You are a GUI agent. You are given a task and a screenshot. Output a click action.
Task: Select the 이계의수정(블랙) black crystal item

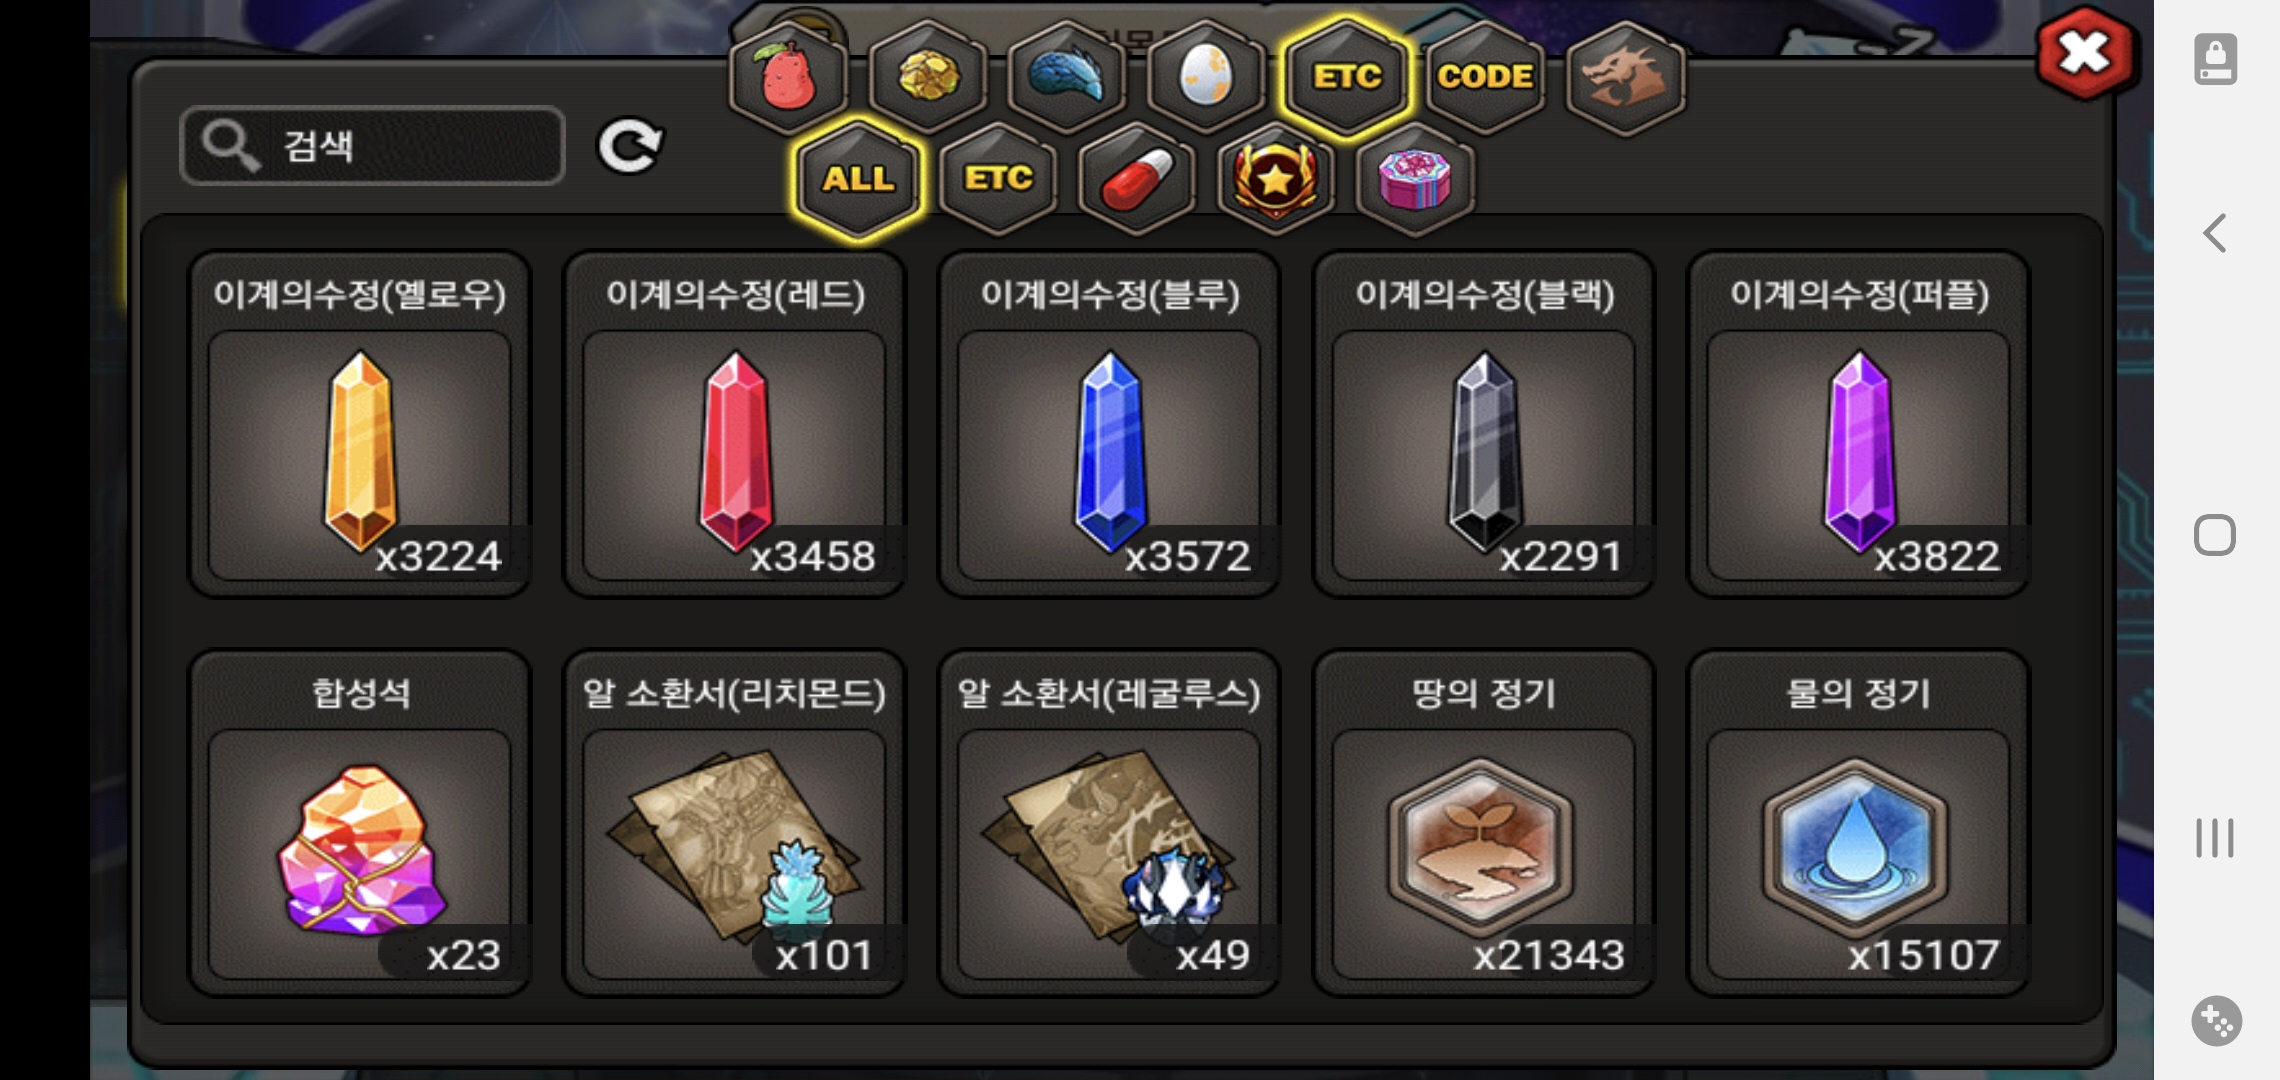tap(1484, 423)
